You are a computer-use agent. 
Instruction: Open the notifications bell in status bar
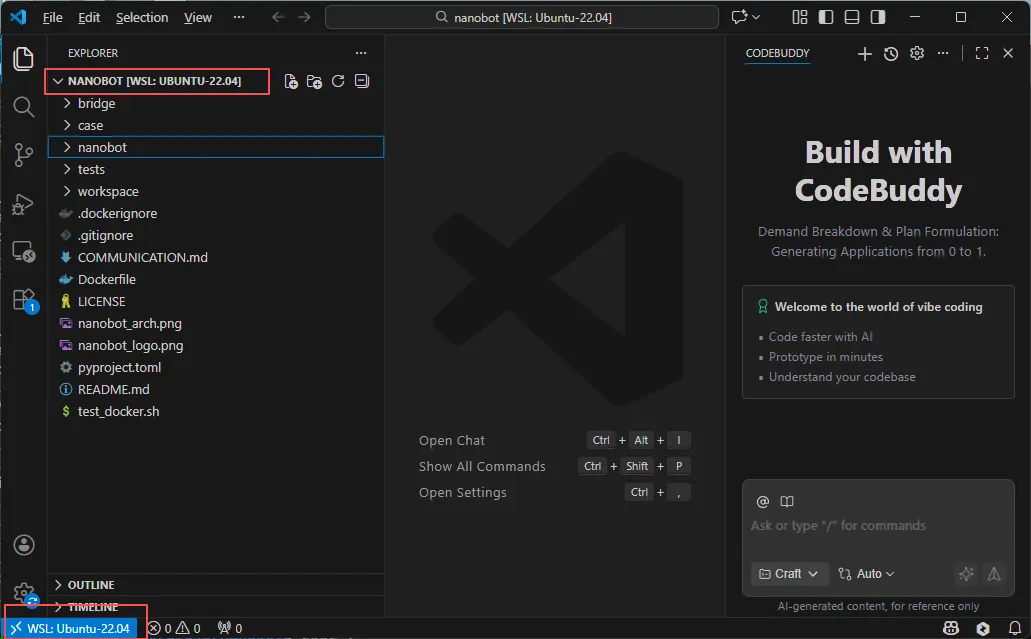pyautogui.click(x=1015, y=628)
